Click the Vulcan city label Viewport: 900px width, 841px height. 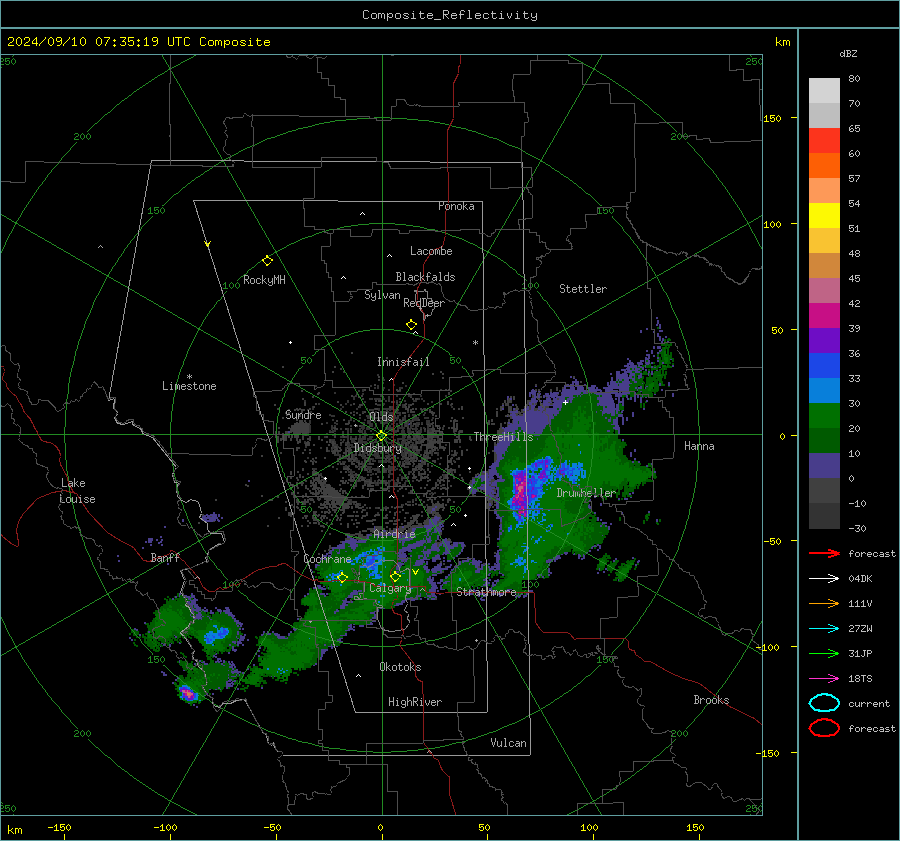pyautogui.click(x=508, y=743)
